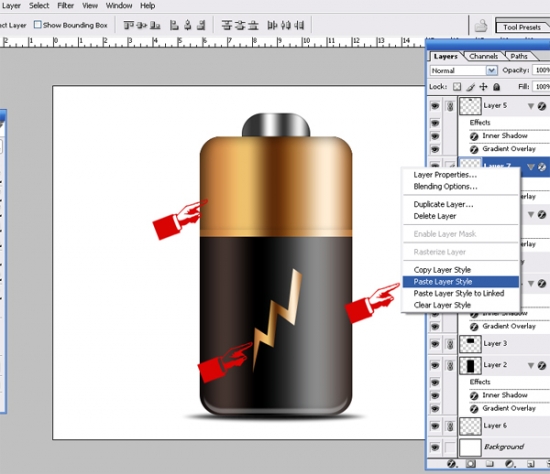550x474 pixels.
Task: Toggle the link box next to Layer 3
Action: pos(450,344)
